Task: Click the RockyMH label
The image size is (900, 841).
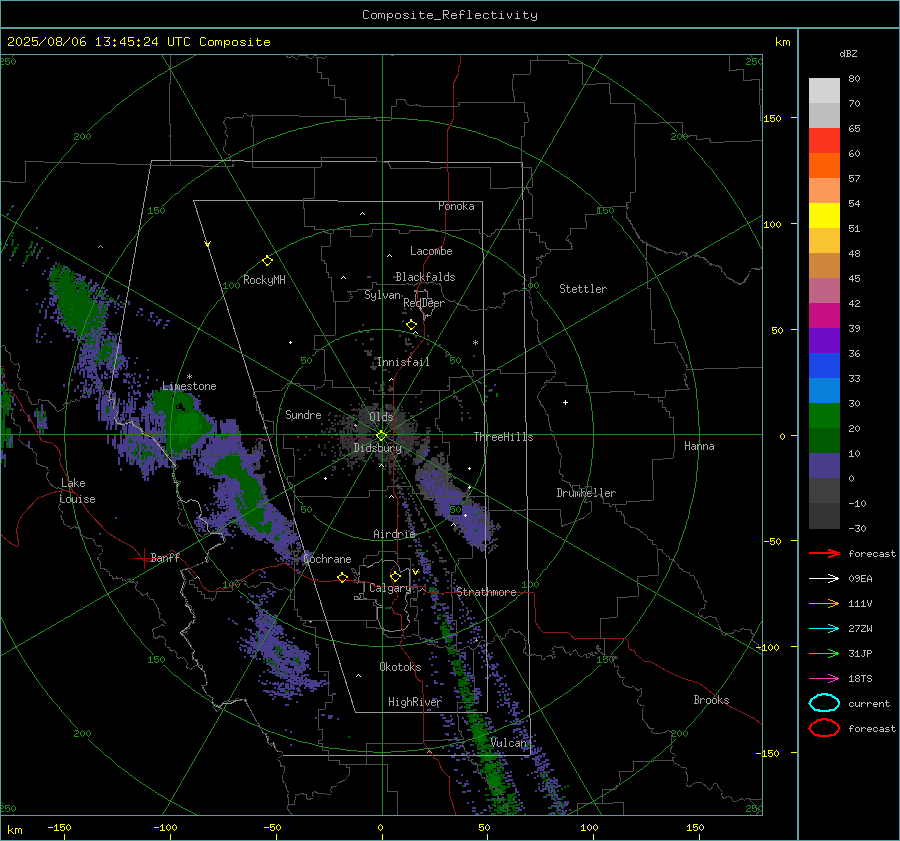Action: tap(264, 280)
